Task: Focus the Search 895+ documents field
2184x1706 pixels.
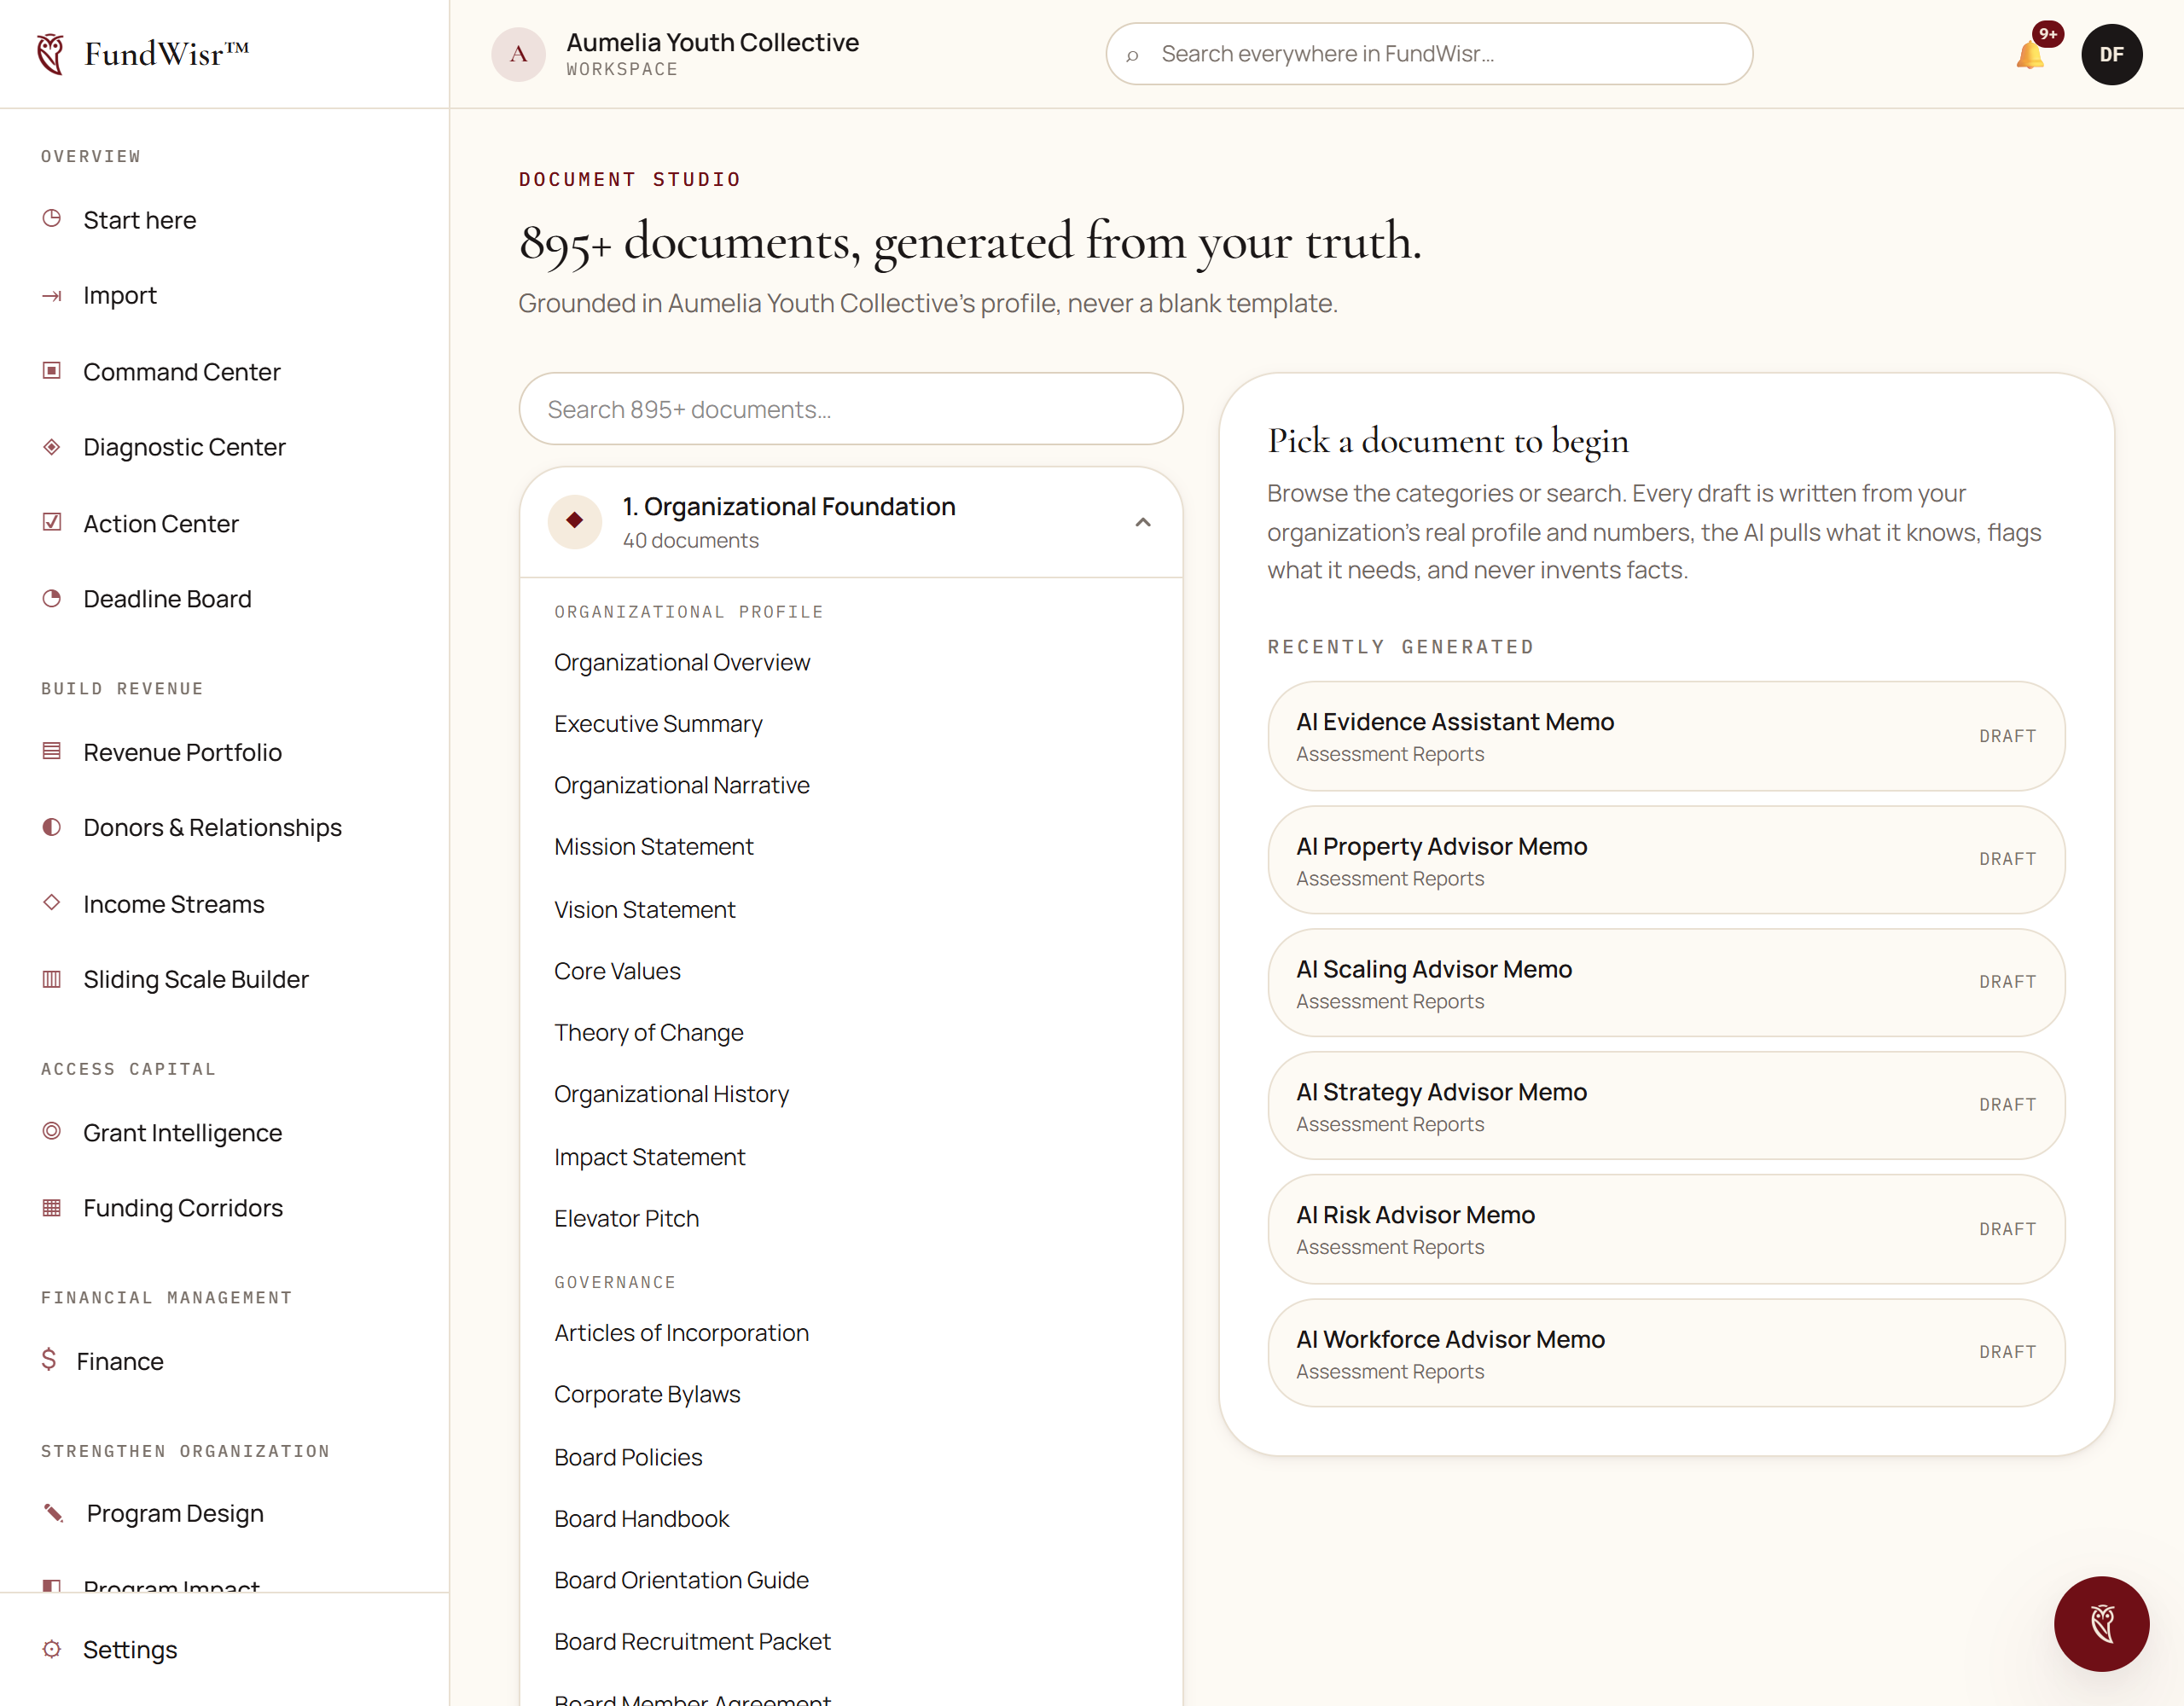Action: click(x=851, y=409)
